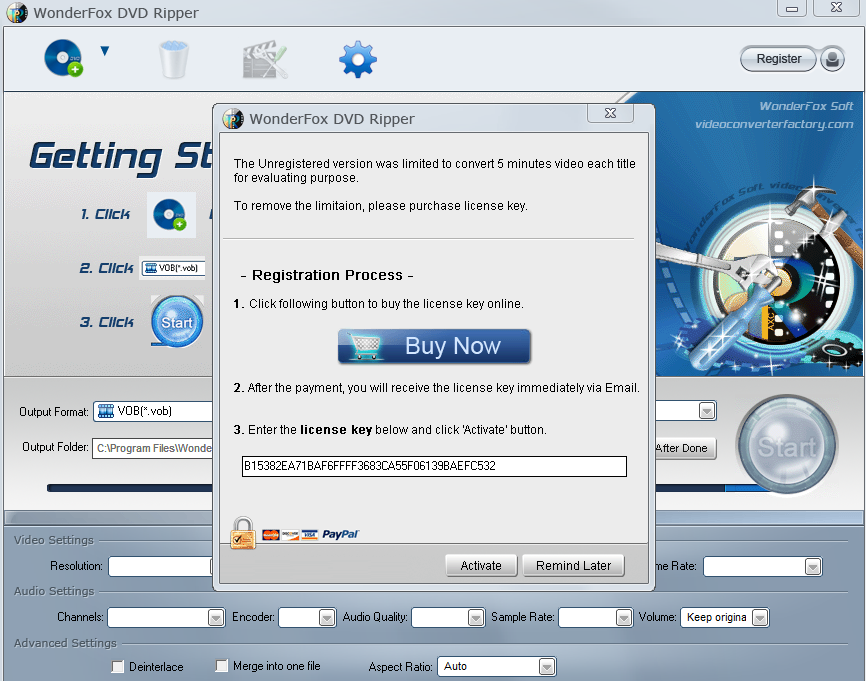Click the small Start button in step 3
866x681 pixels.
[x=177, y=321]
